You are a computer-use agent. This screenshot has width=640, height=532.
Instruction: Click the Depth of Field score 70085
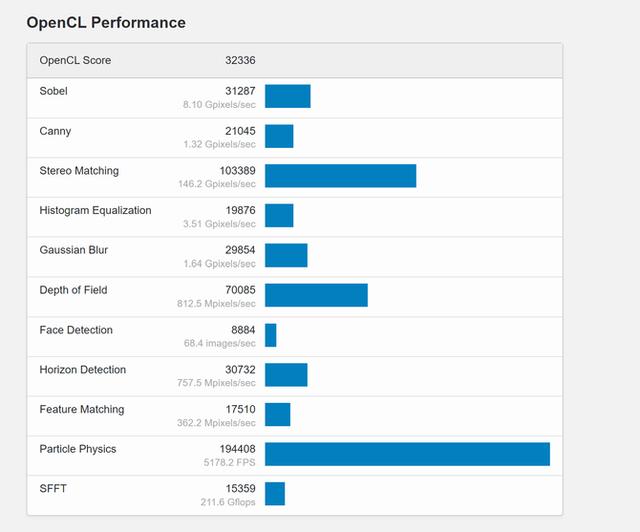[240, 289]
